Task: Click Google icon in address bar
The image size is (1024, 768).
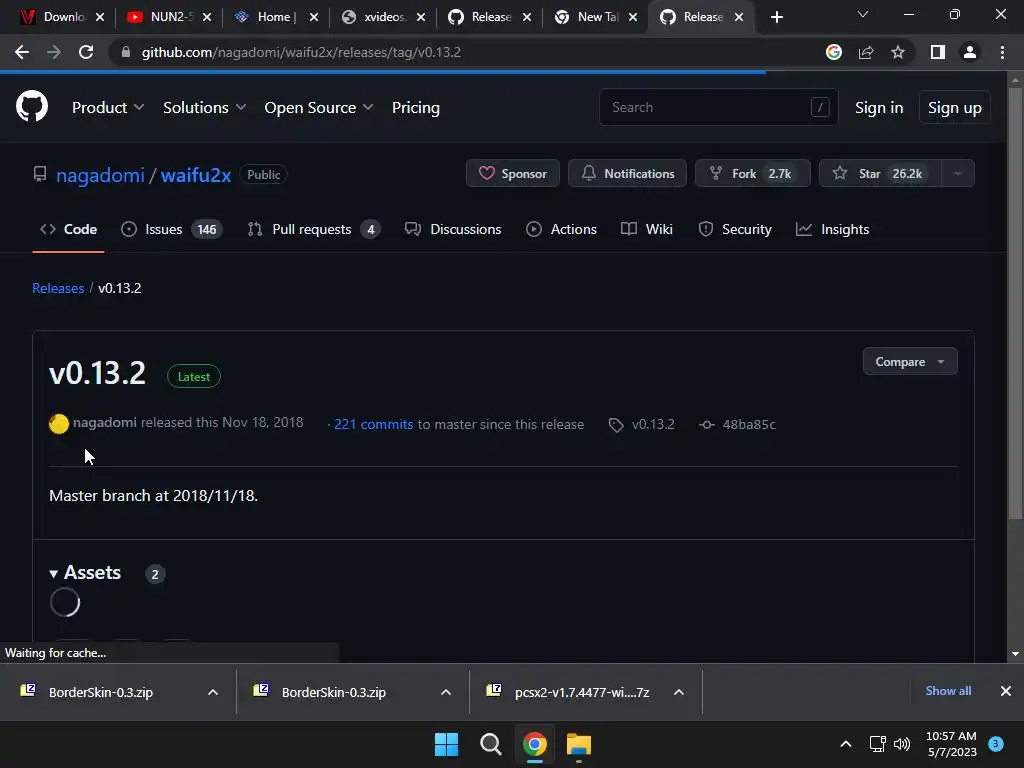Action: 834,52
